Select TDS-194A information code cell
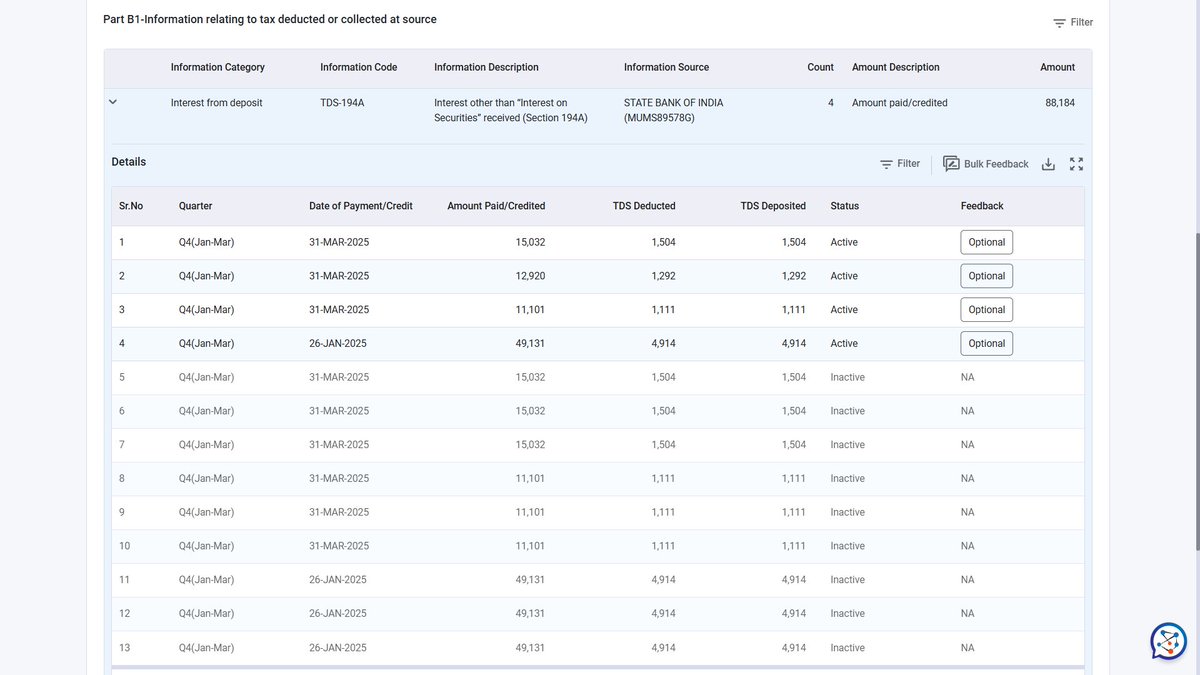Screen dimensions: 1200x675 point(342,103)
